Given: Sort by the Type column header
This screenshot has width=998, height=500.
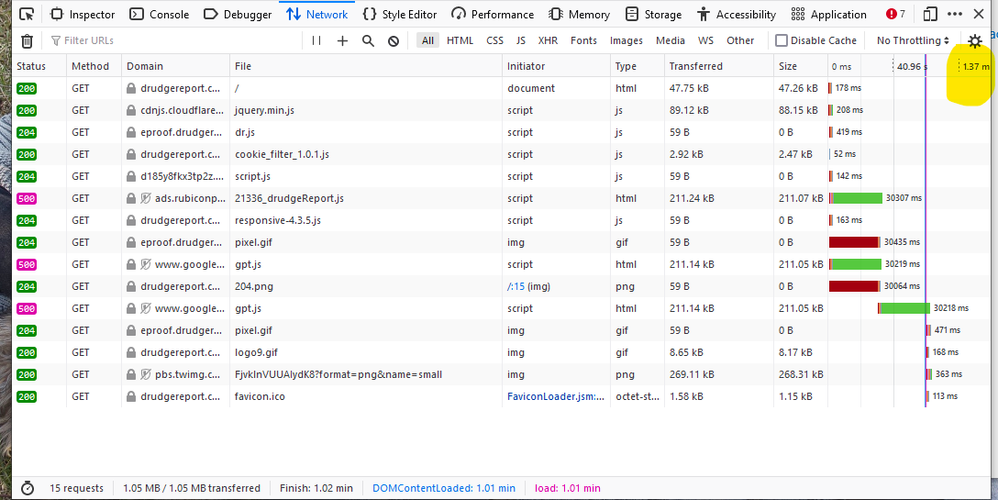Looking at the screenshot, I should (637, 66).
